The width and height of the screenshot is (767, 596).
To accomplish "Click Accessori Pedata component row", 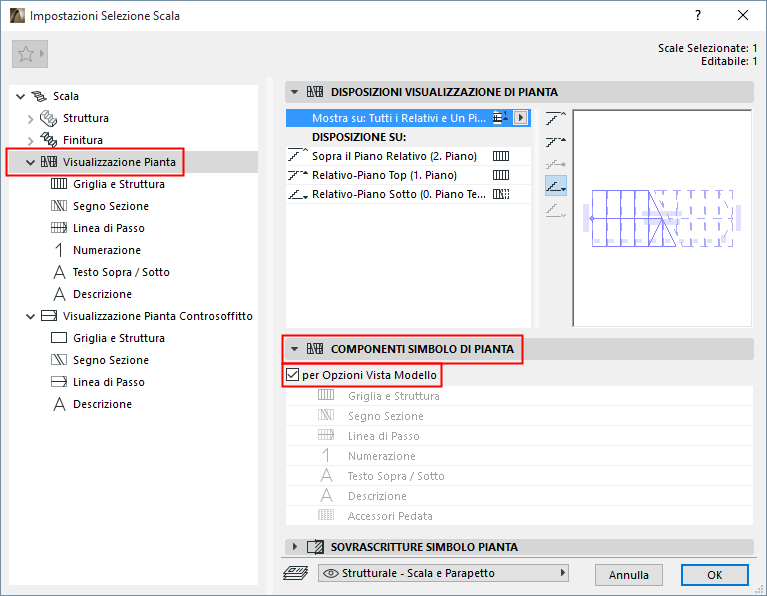I will point(519,516).
